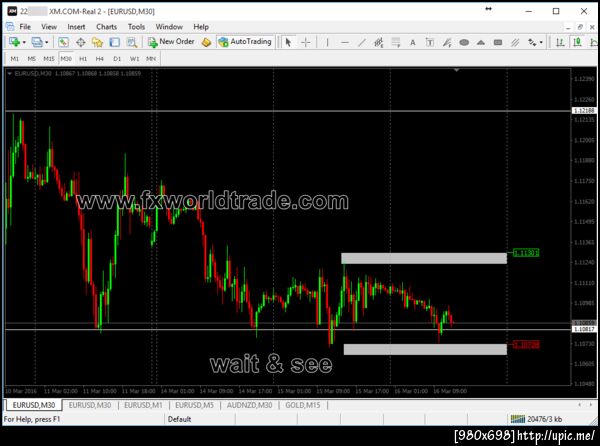Select the trendline tool

[x=362, y=42]
